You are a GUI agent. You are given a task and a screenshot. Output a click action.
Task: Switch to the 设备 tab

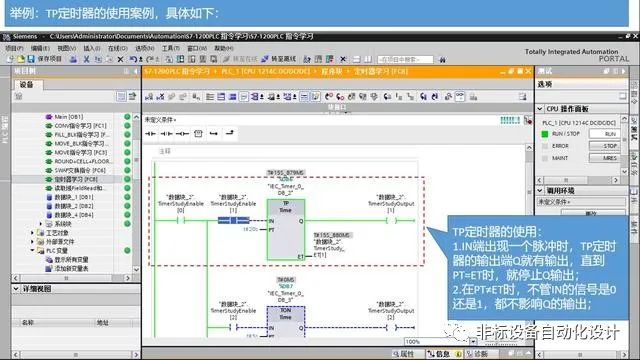[27, 84]
